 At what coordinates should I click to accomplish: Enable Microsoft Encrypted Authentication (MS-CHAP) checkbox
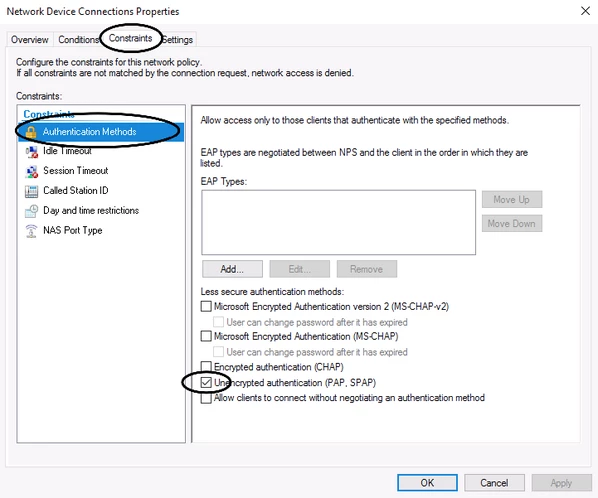pos(206,336)
